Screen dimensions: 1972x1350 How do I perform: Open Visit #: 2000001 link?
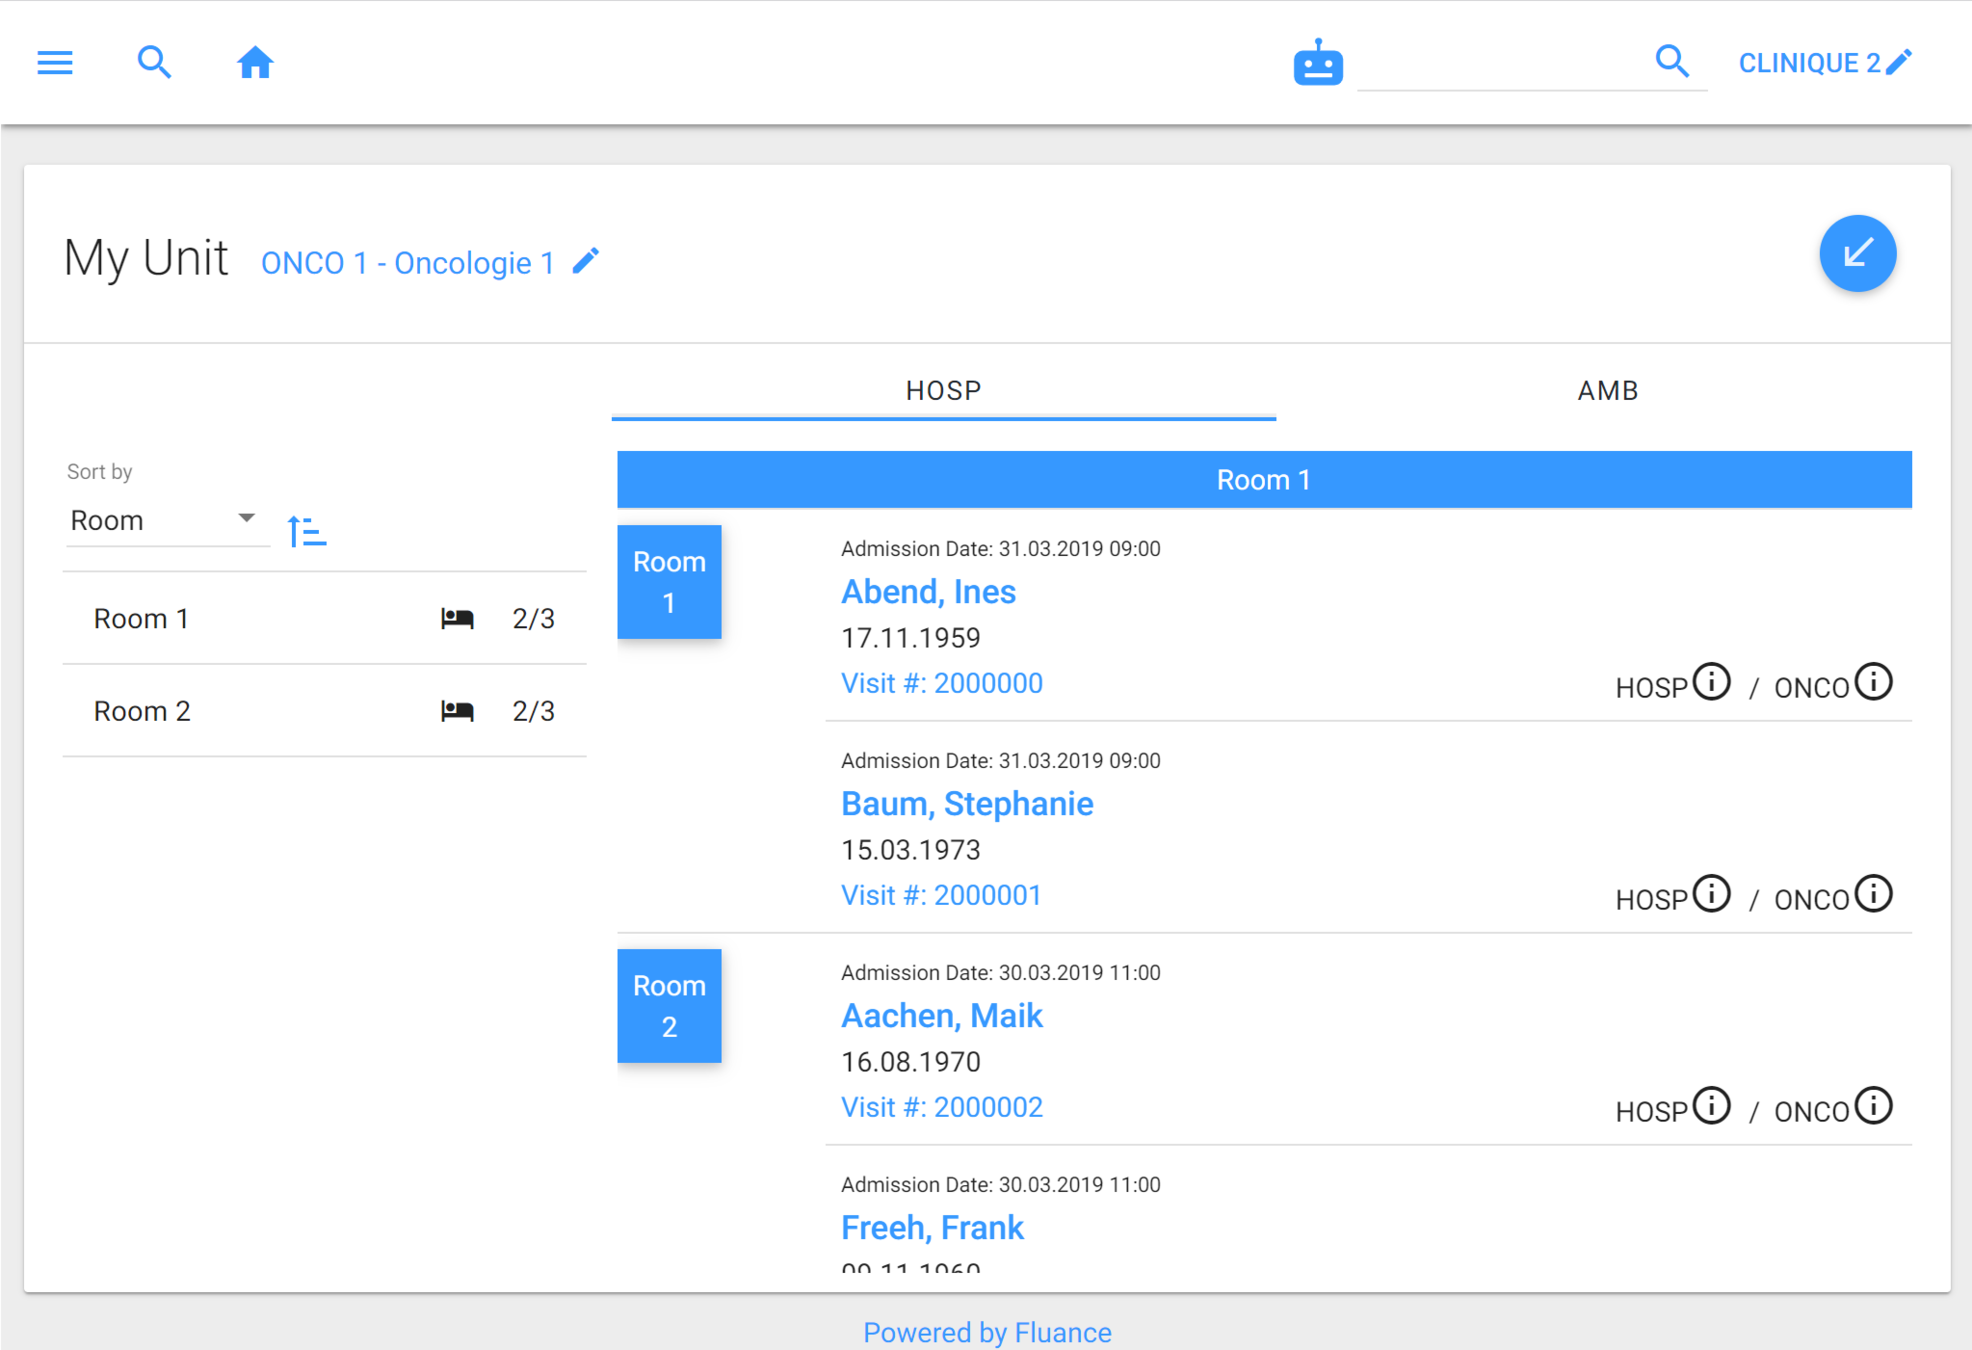(x=941, y=895)
